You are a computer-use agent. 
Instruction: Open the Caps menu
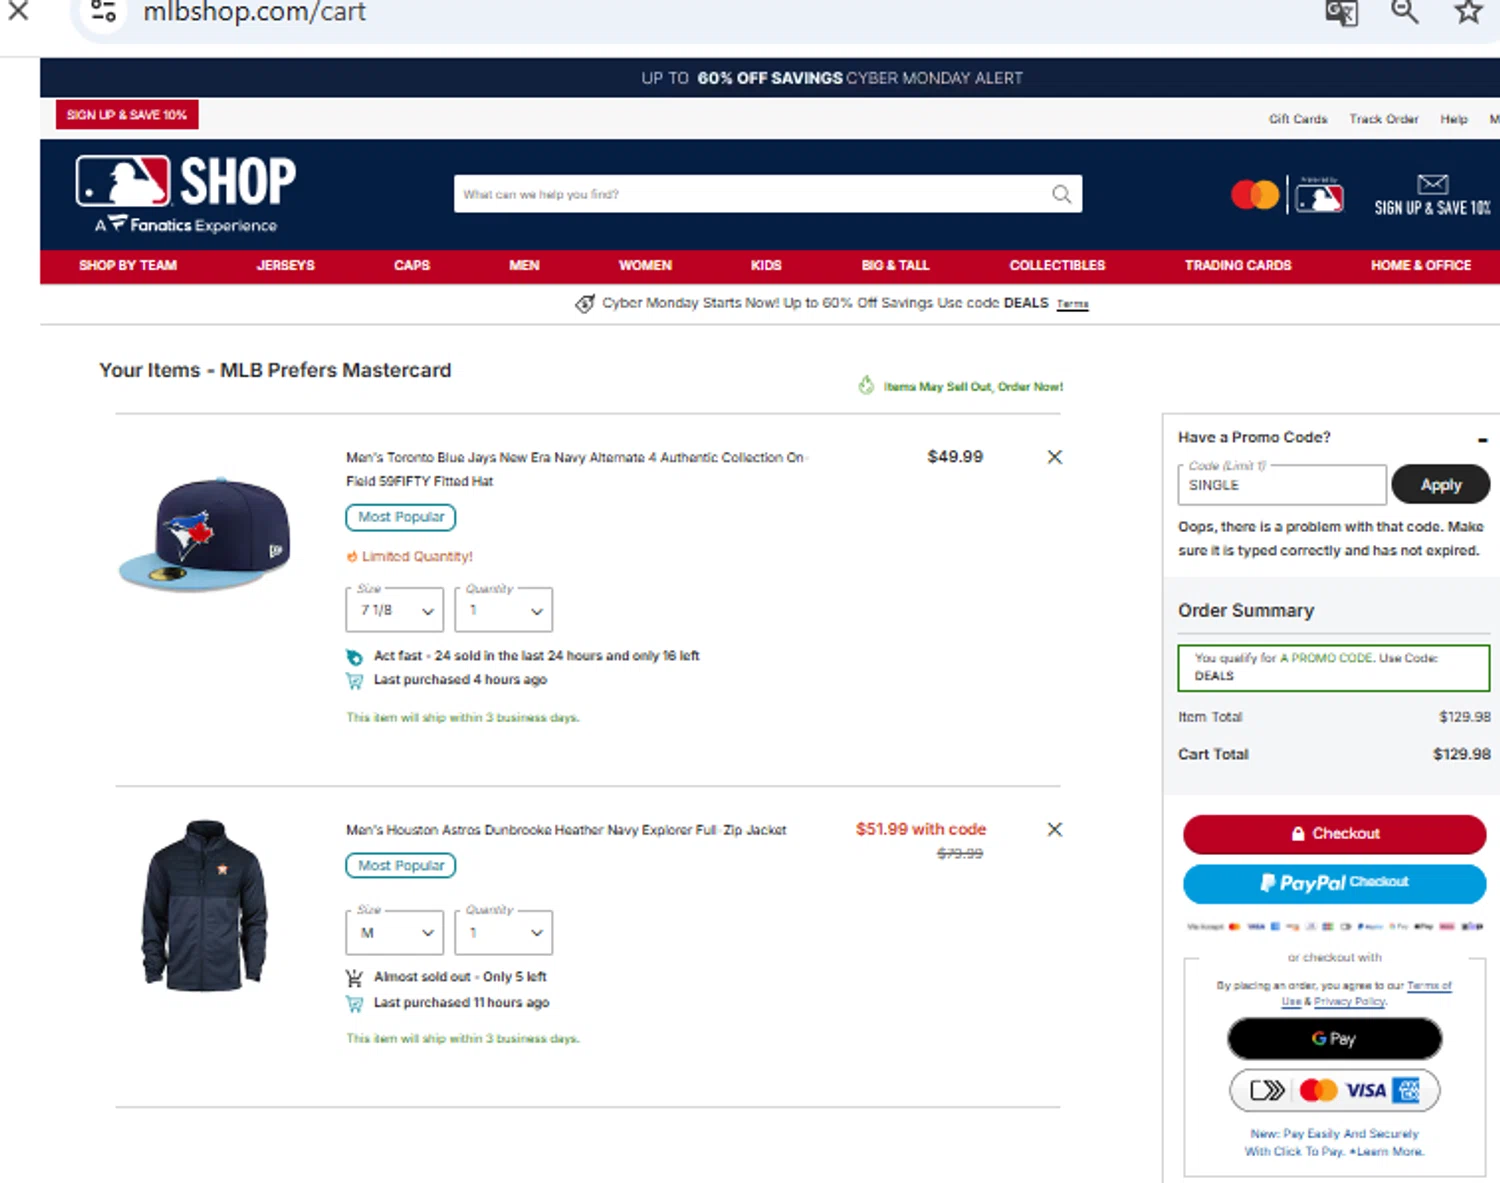tap(412, 265)
